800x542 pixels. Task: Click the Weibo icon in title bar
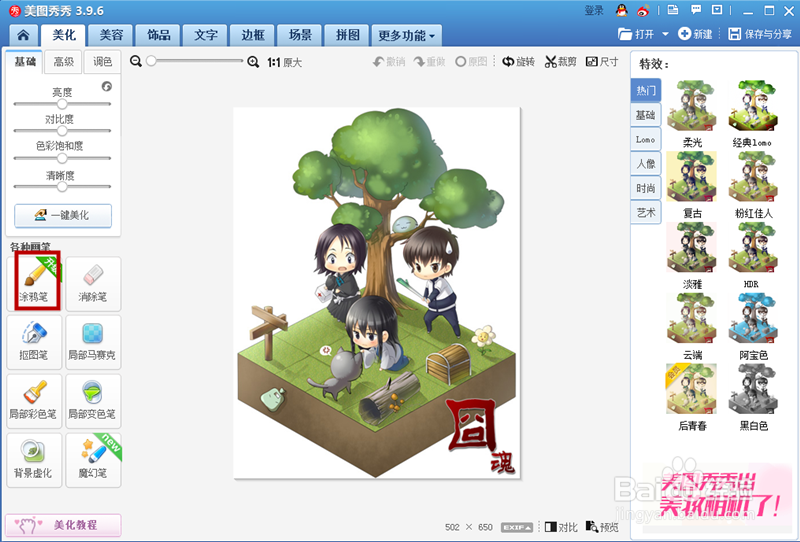point(643,10)
